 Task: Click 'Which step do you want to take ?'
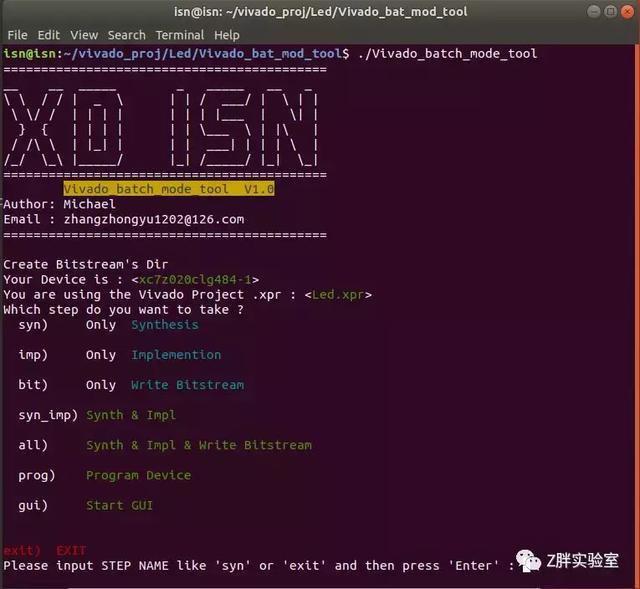click(123, 310)
